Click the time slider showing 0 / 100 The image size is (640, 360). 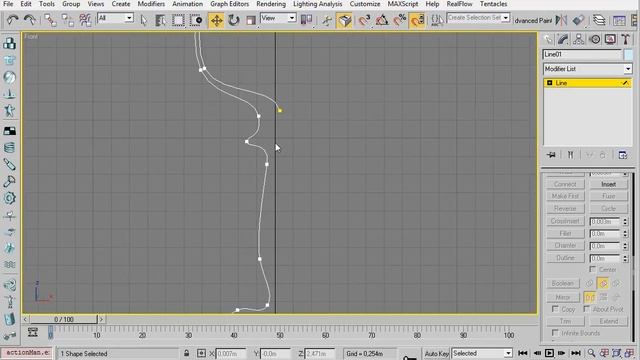click(x=64, y=319)
